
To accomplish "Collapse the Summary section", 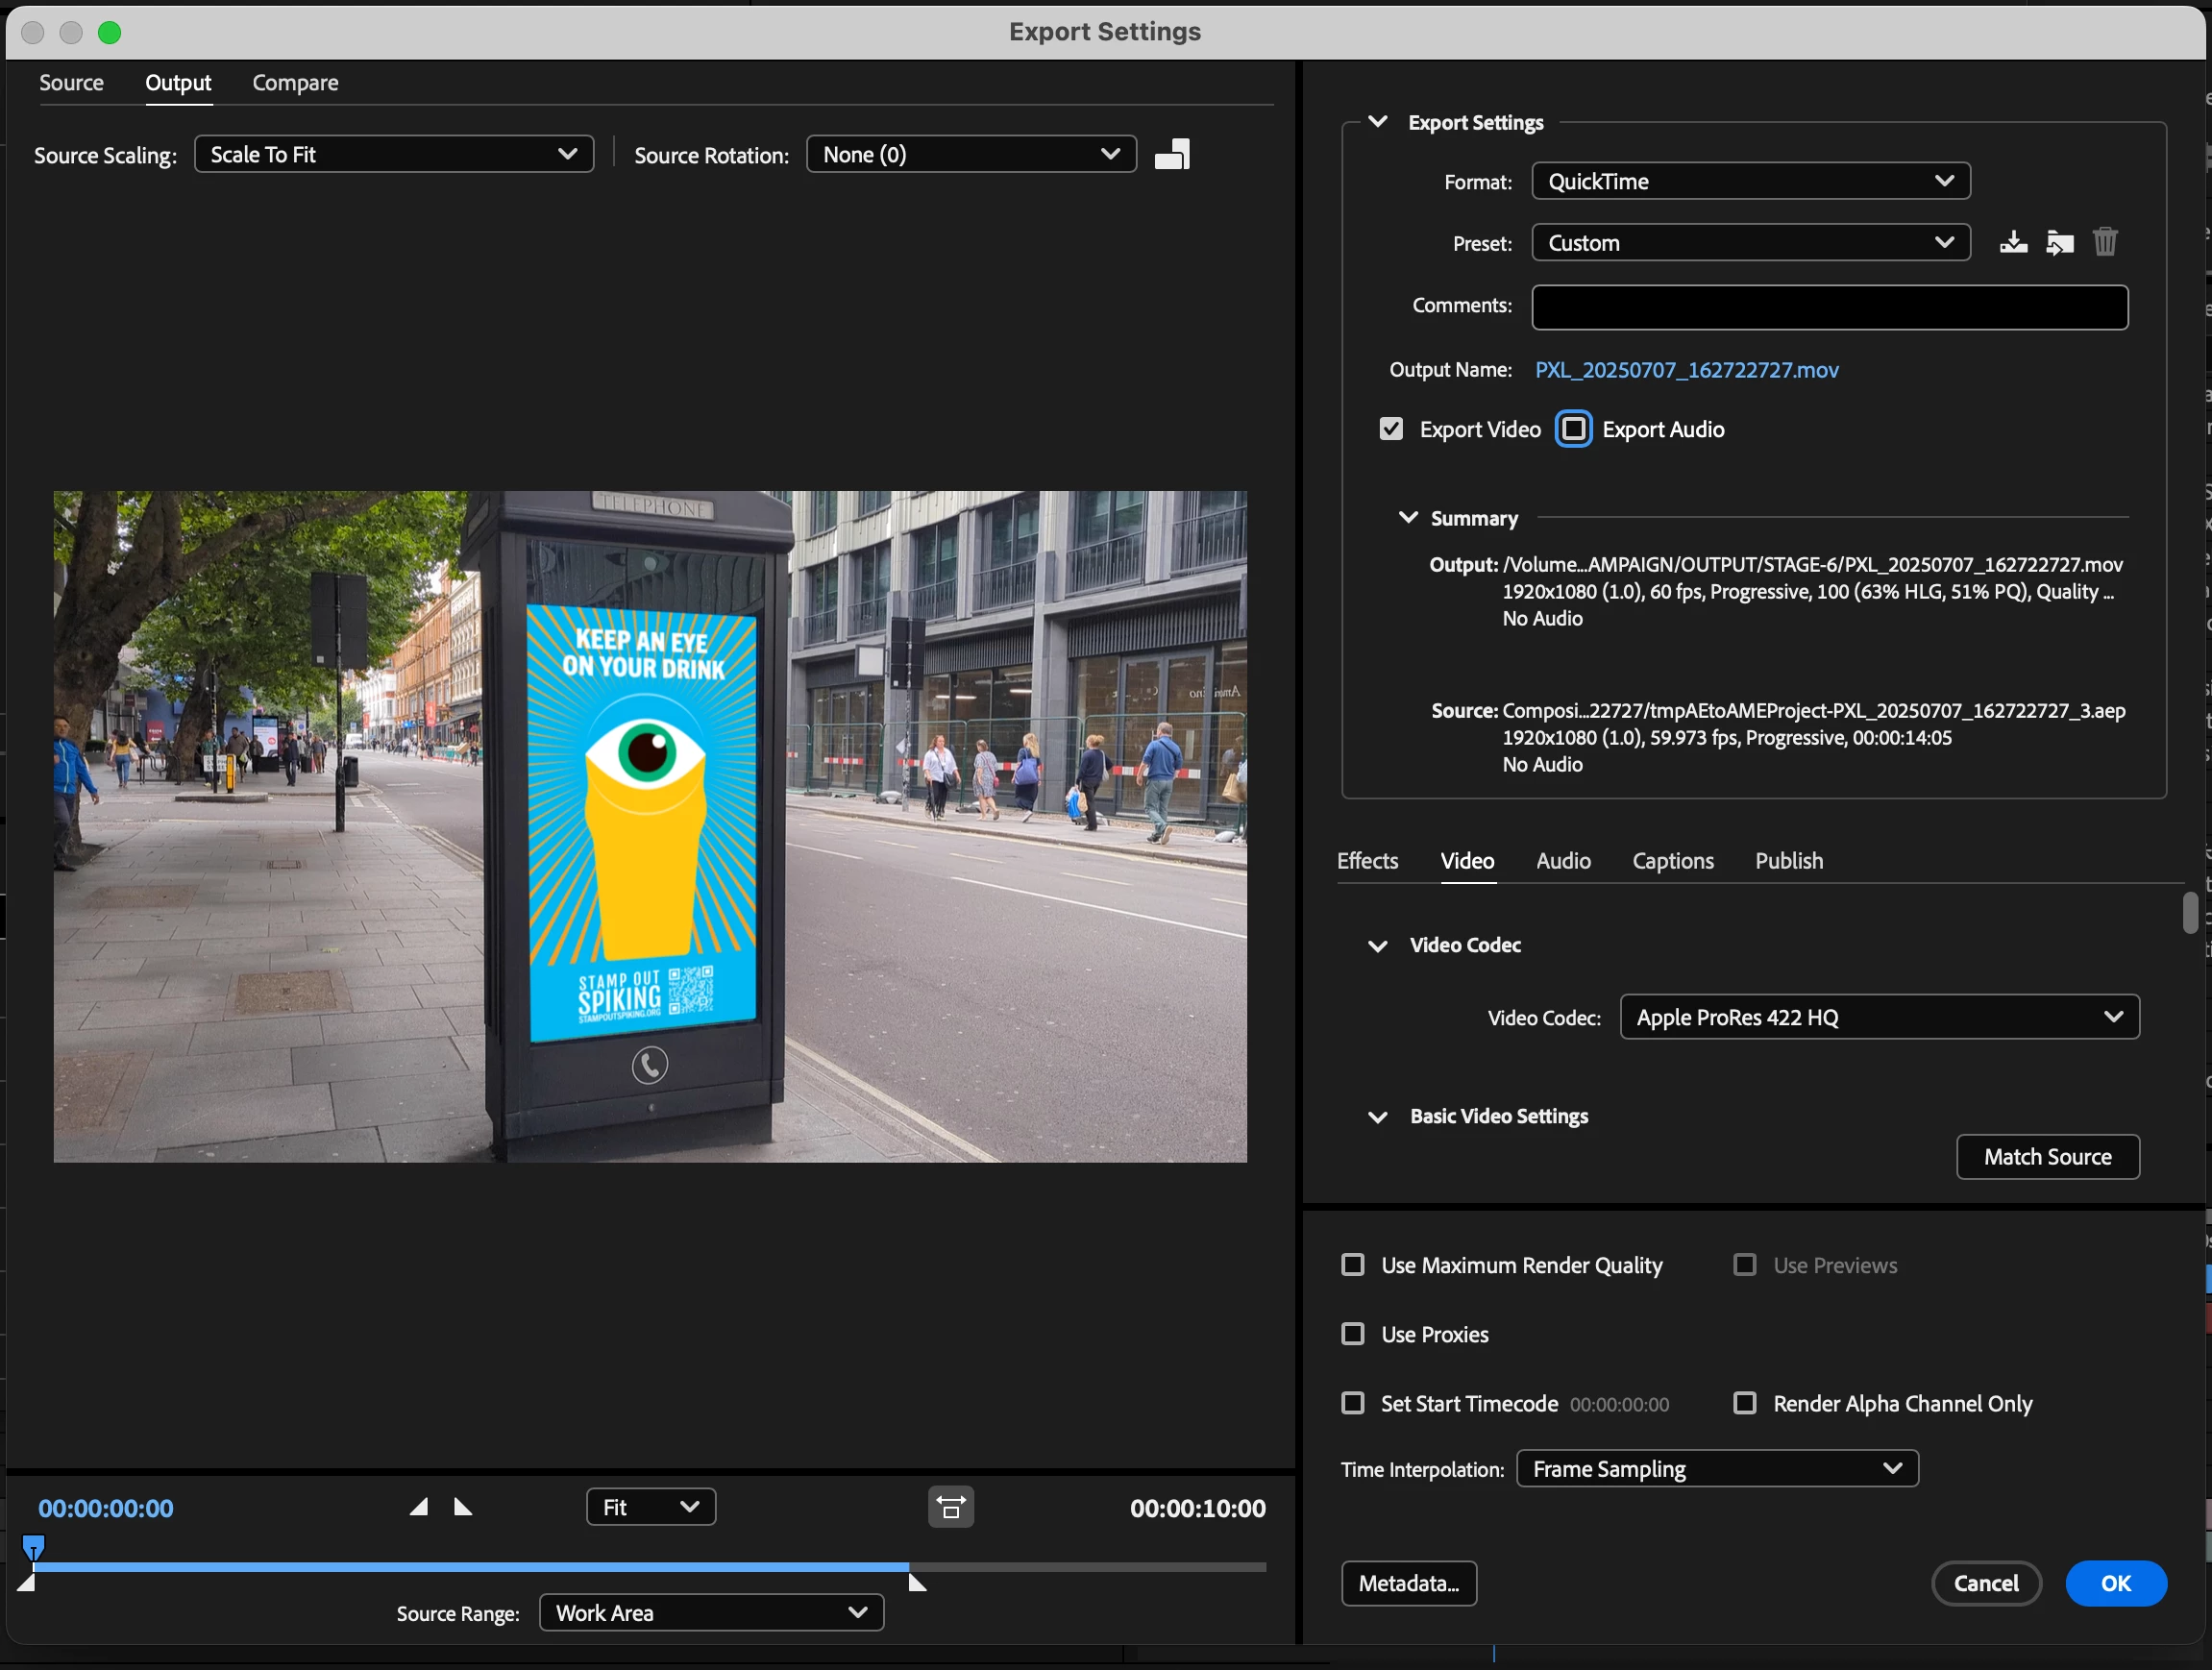I will coord(1408,518).
